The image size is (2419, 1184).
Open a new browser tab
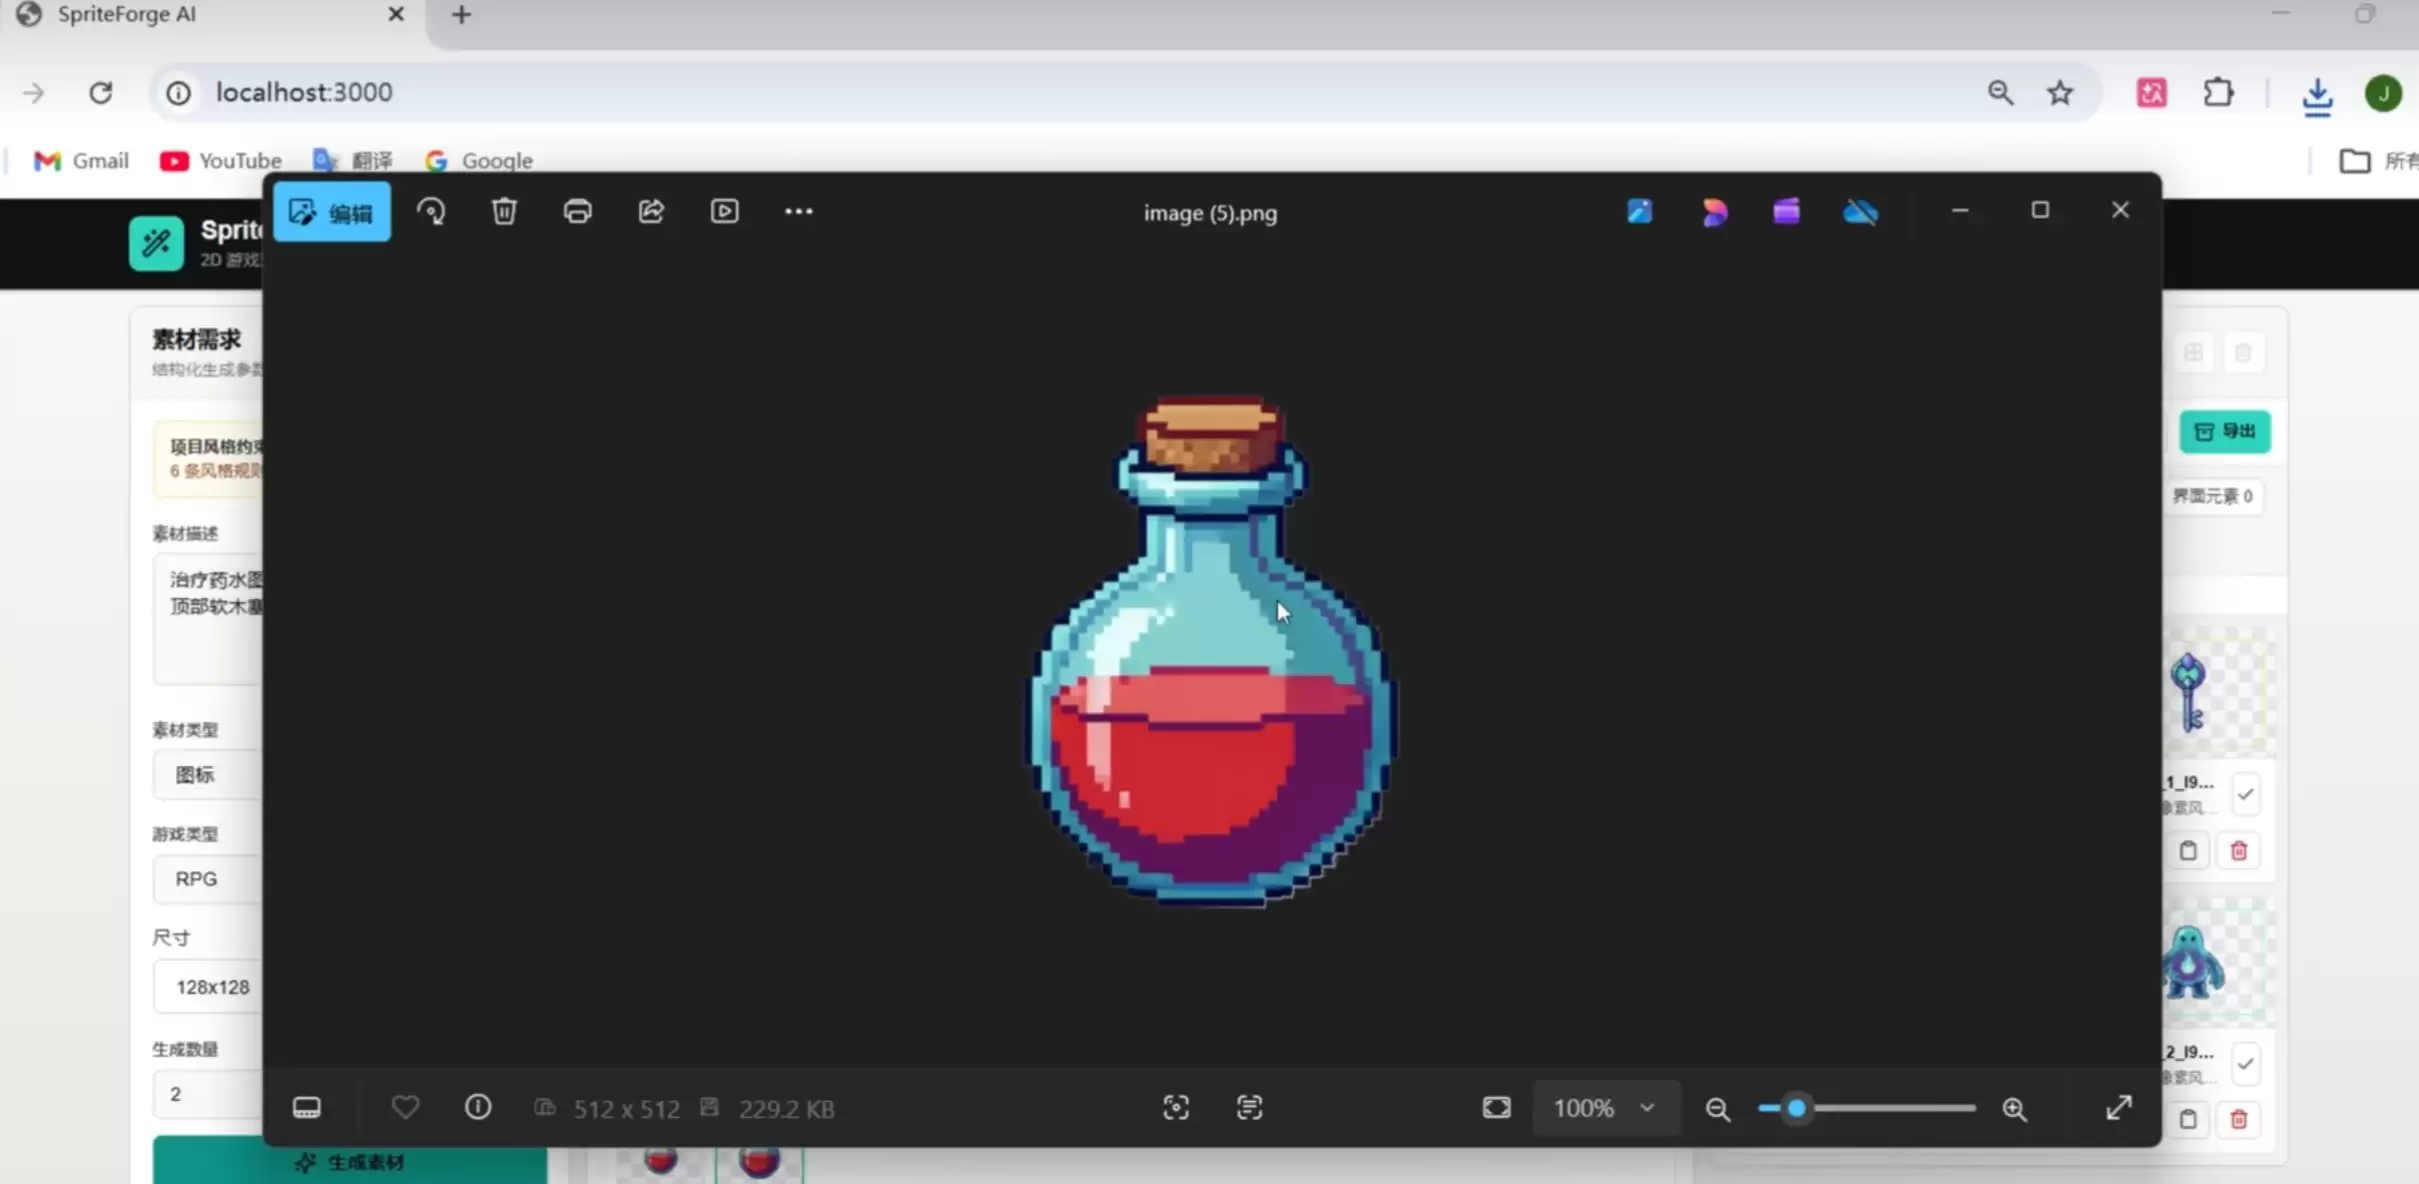pyautogui.click(x=461, y=15)
